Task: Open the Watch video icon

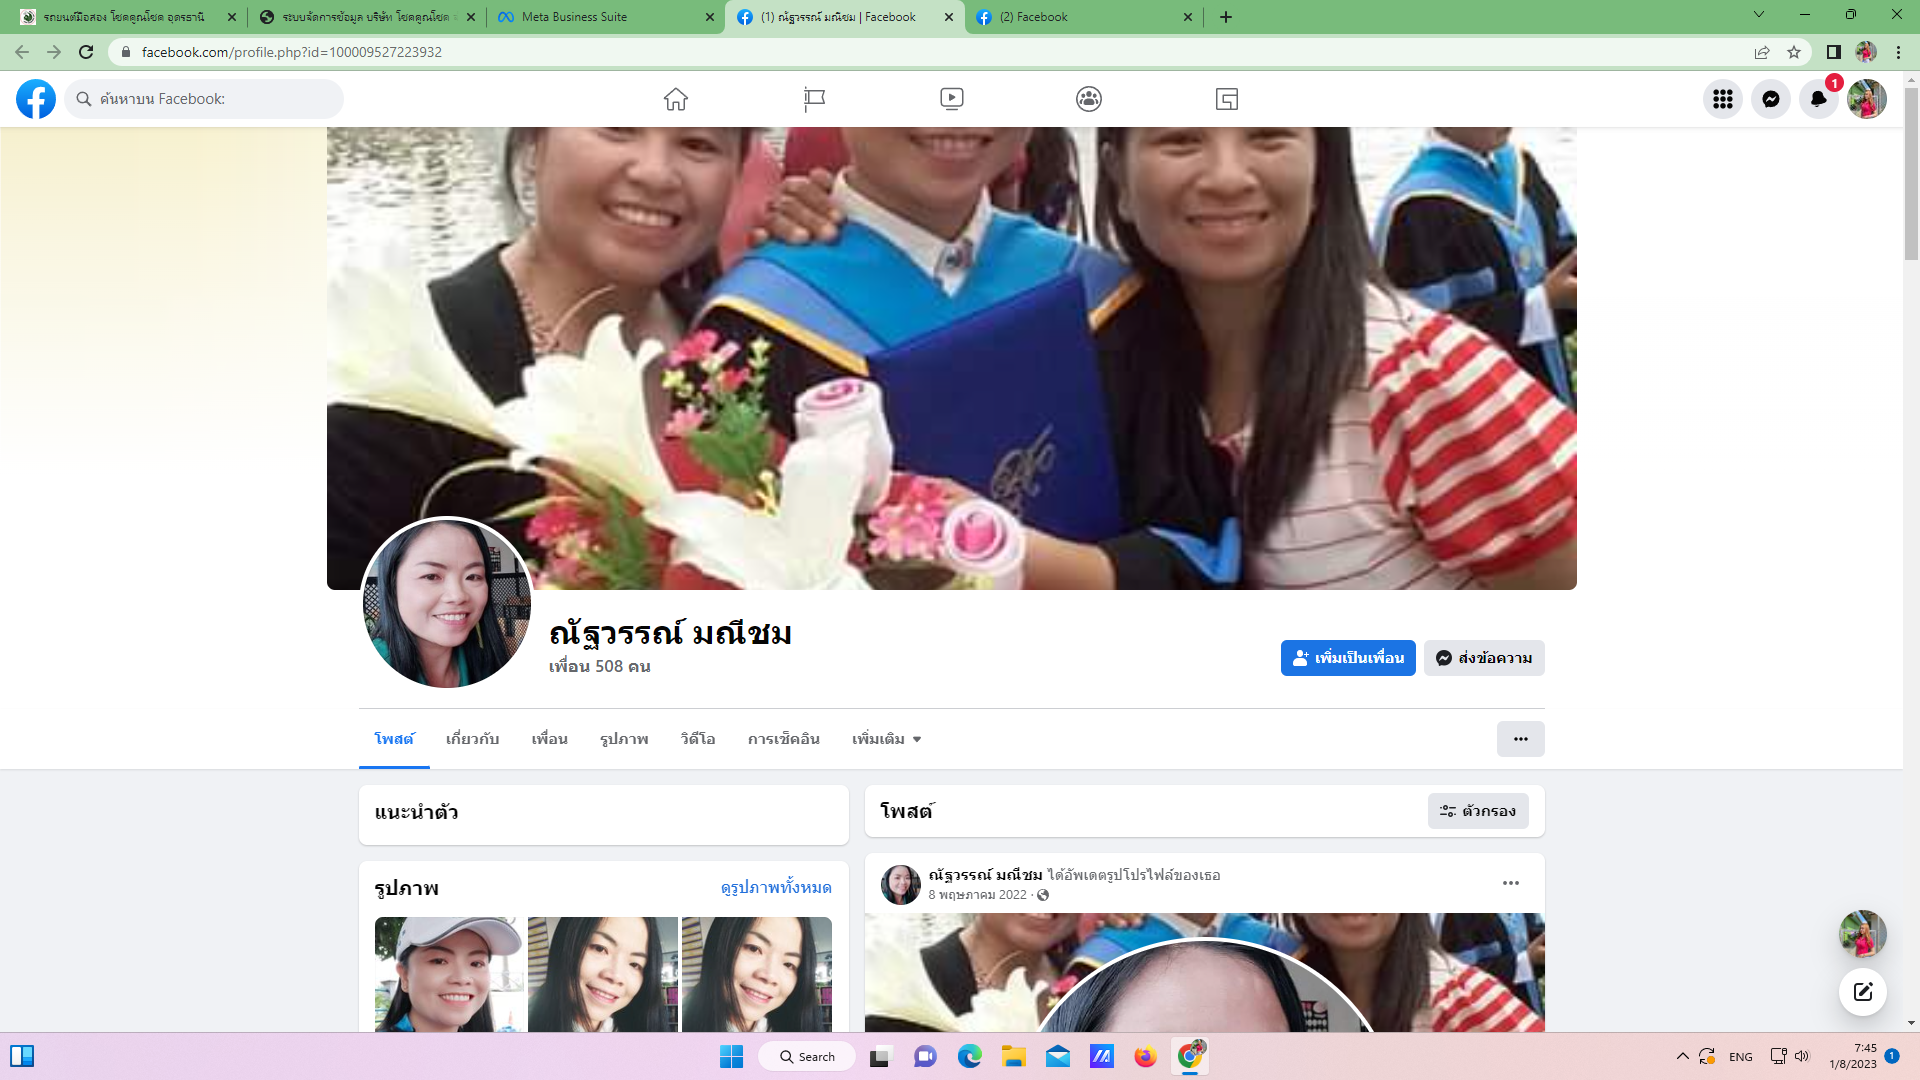Action: click(x=951, y=99)
